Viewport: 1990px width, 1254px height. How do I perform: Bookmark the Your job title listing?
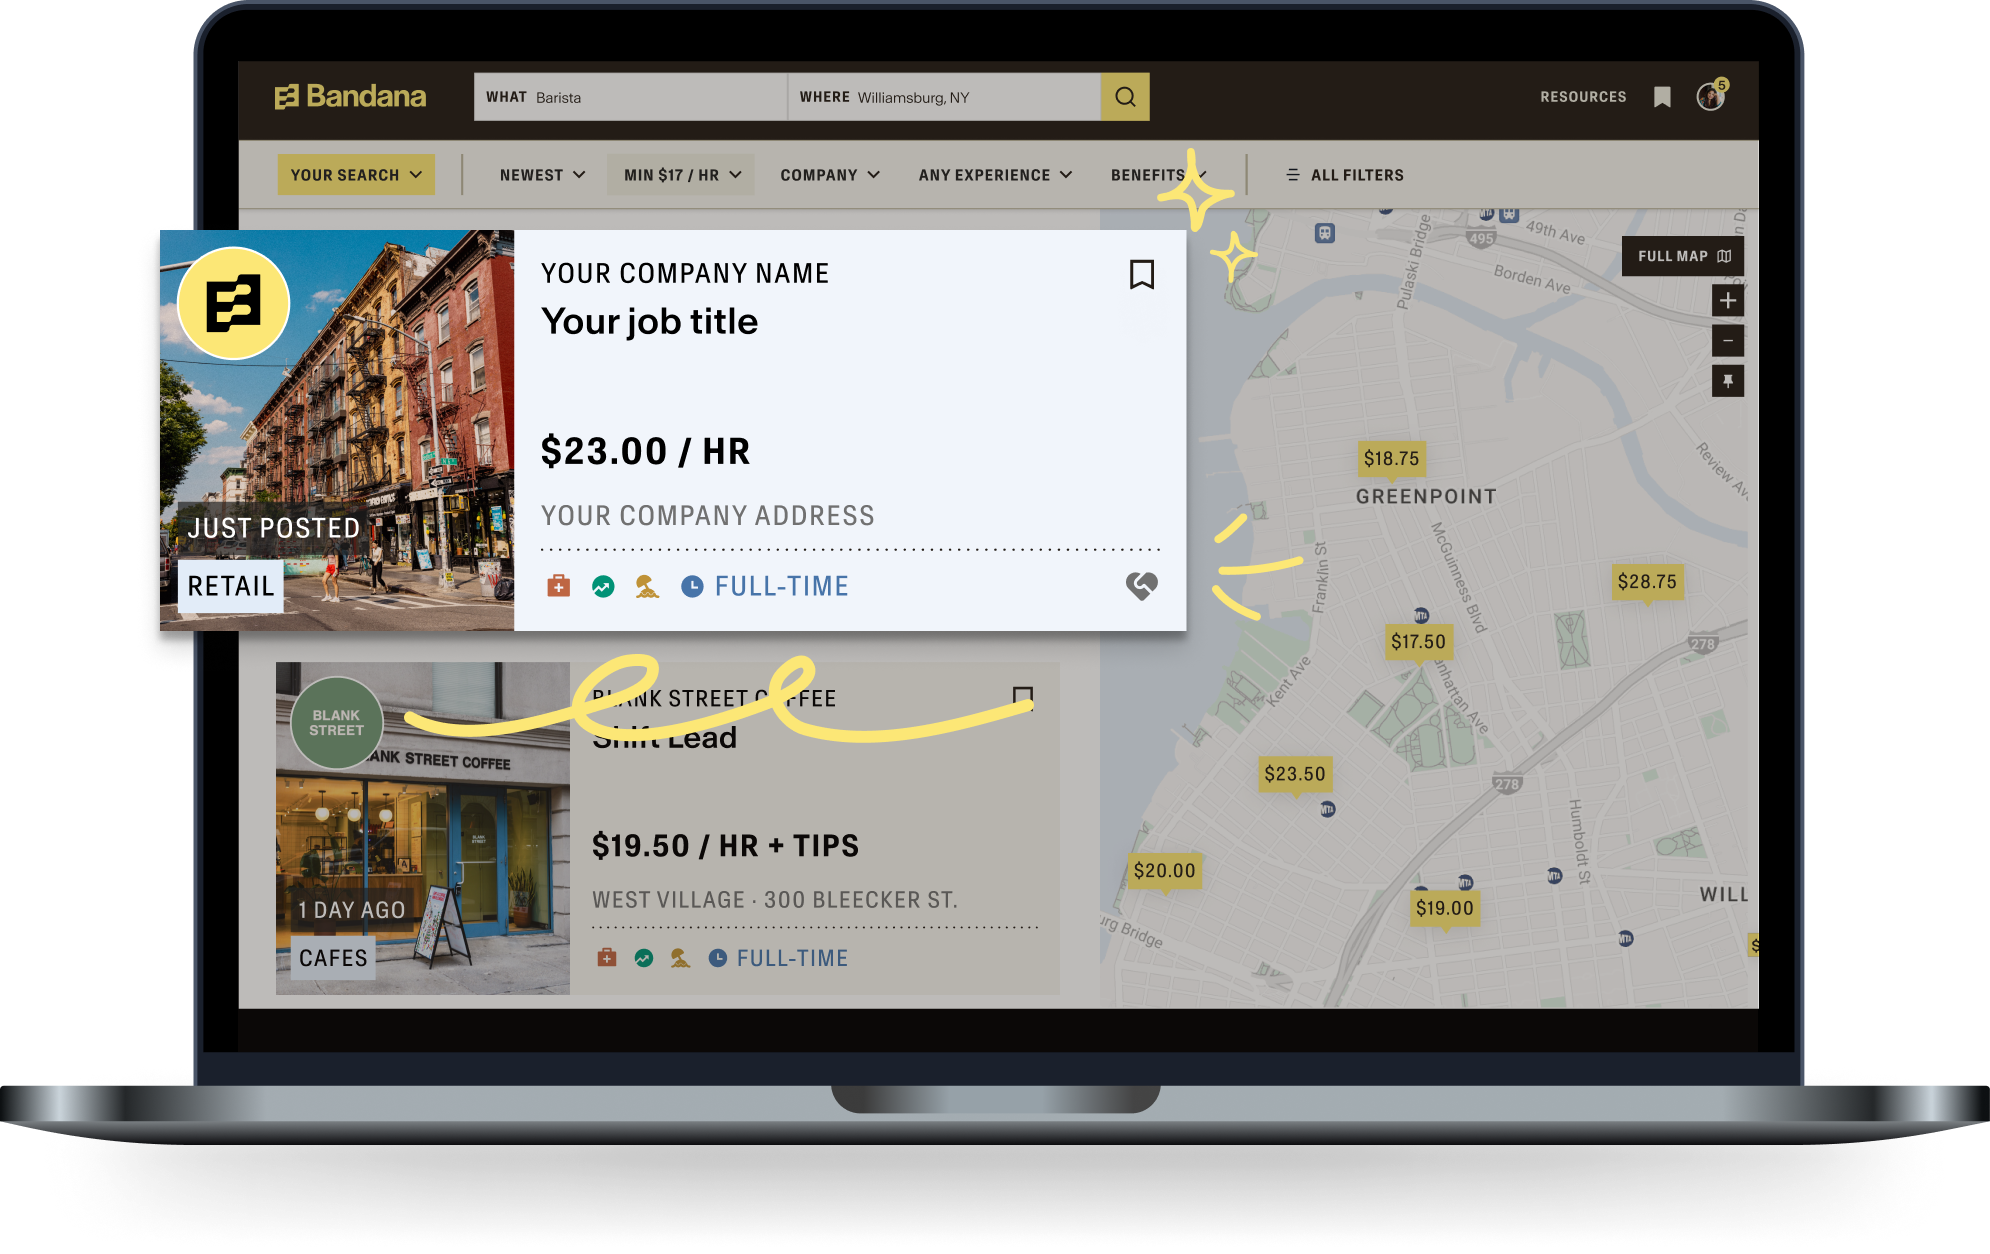point(1141,275)
